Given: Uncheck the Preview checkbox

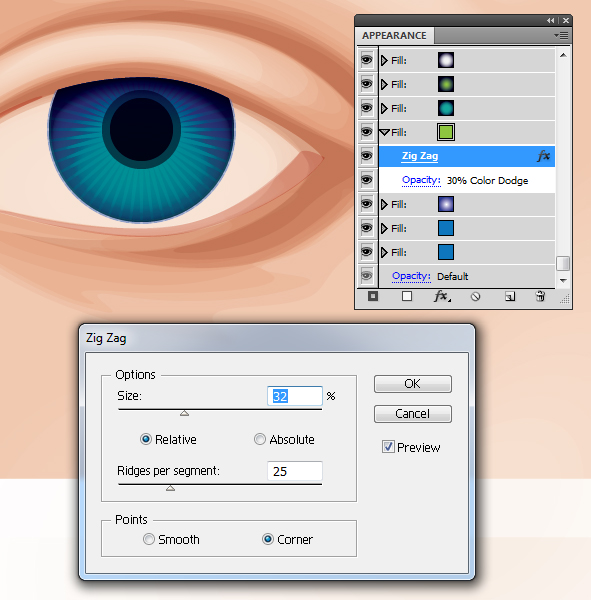Looking at the screenshot, I should click(x=388, y=447).
